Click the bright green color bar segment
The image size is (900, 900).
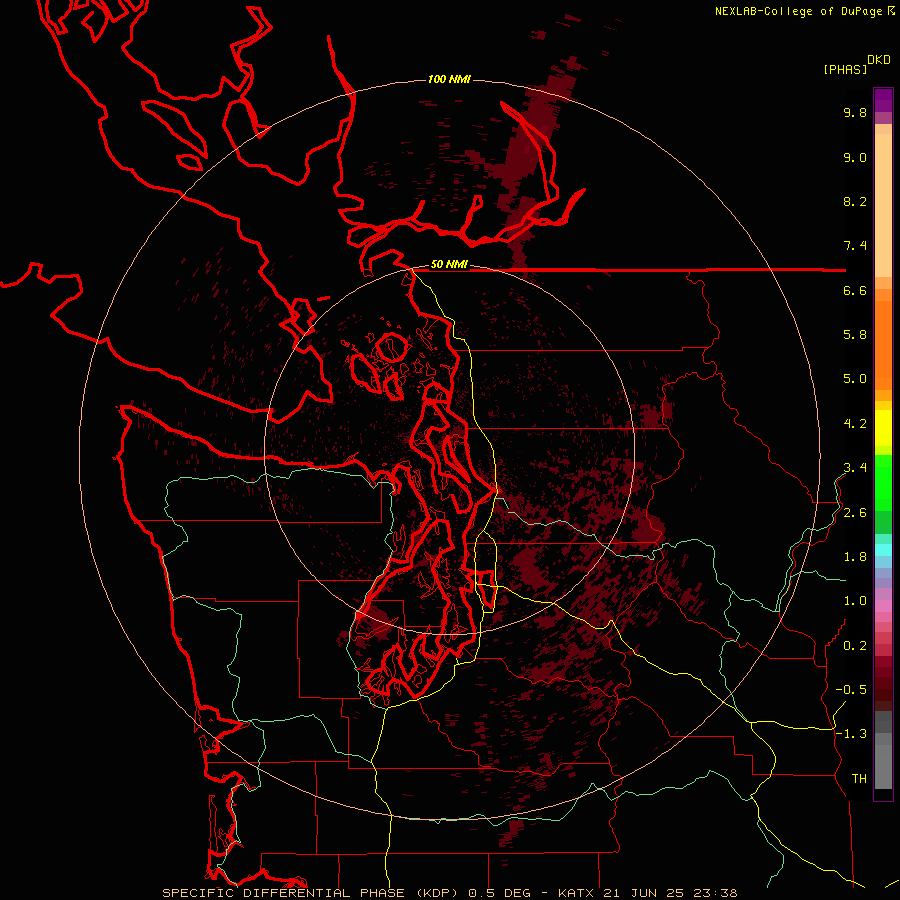[883, 482]
